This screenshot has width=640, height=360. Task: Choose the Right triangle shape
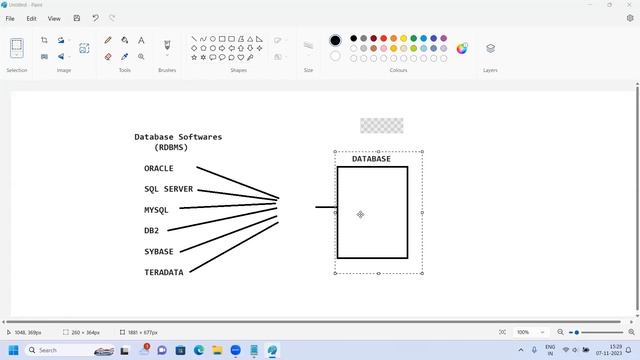tap(260, 39)
